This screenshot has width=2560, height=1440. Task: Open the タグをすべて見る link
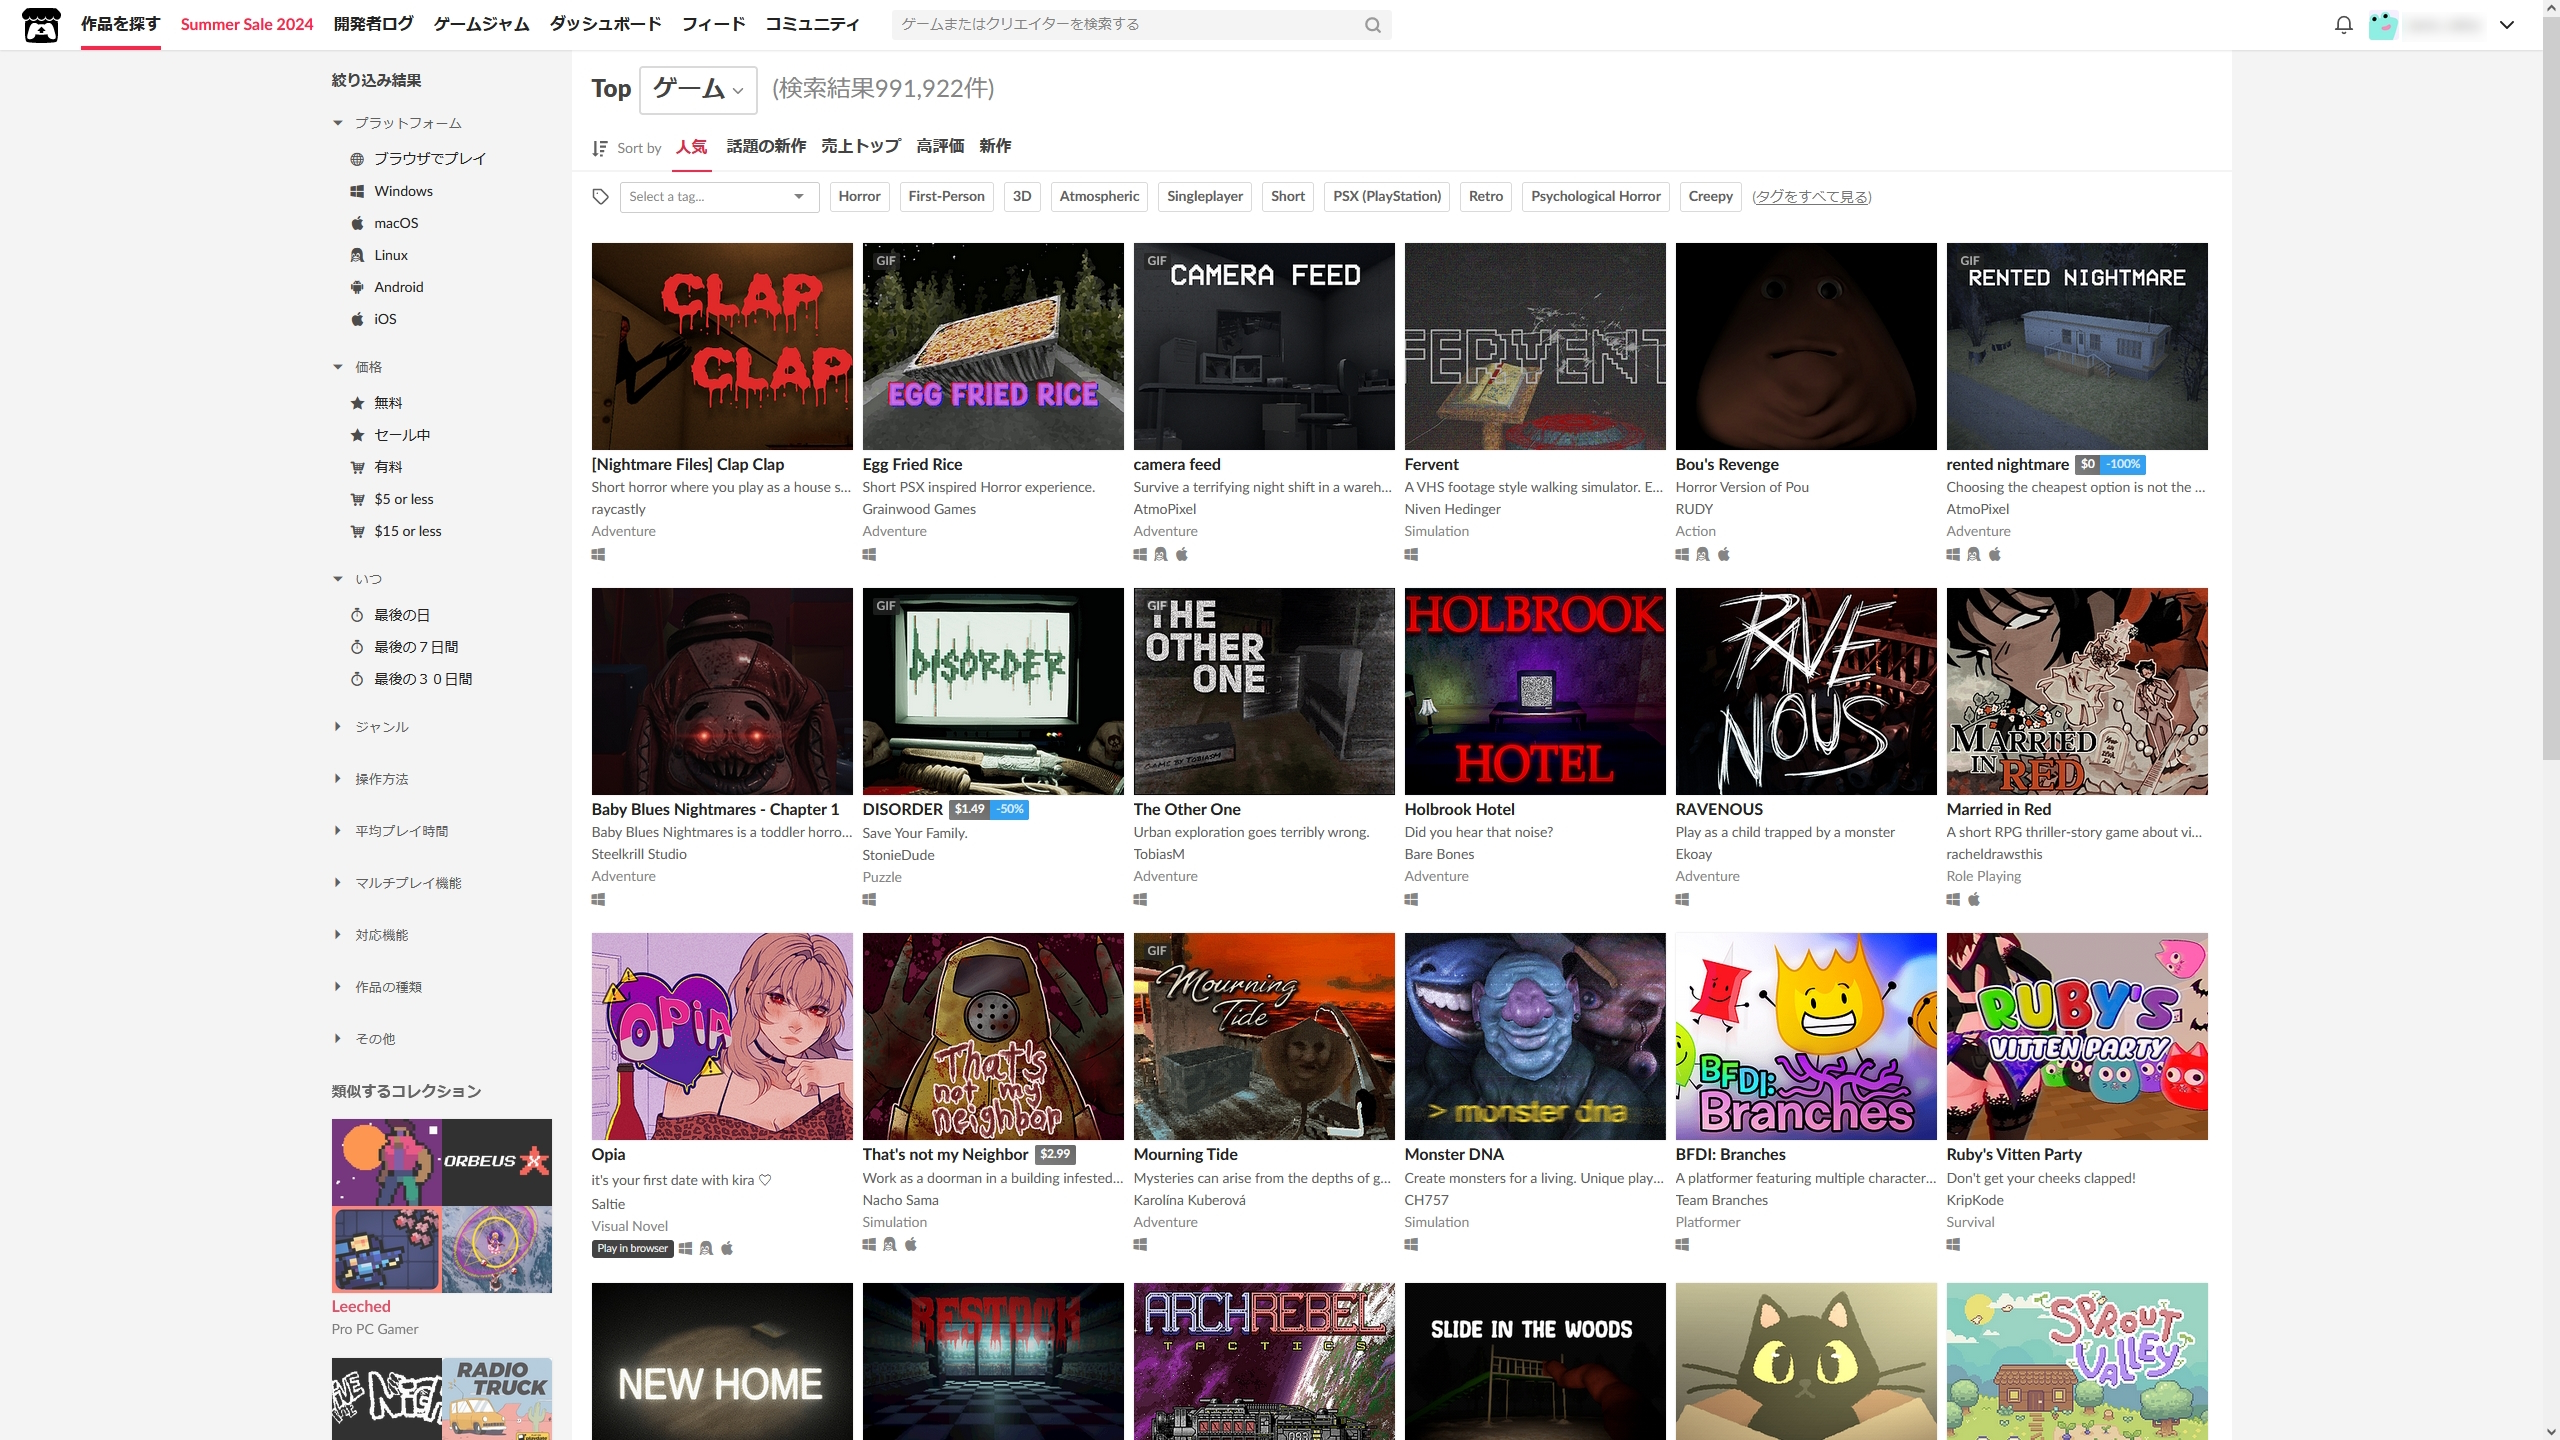[1811, 197]
